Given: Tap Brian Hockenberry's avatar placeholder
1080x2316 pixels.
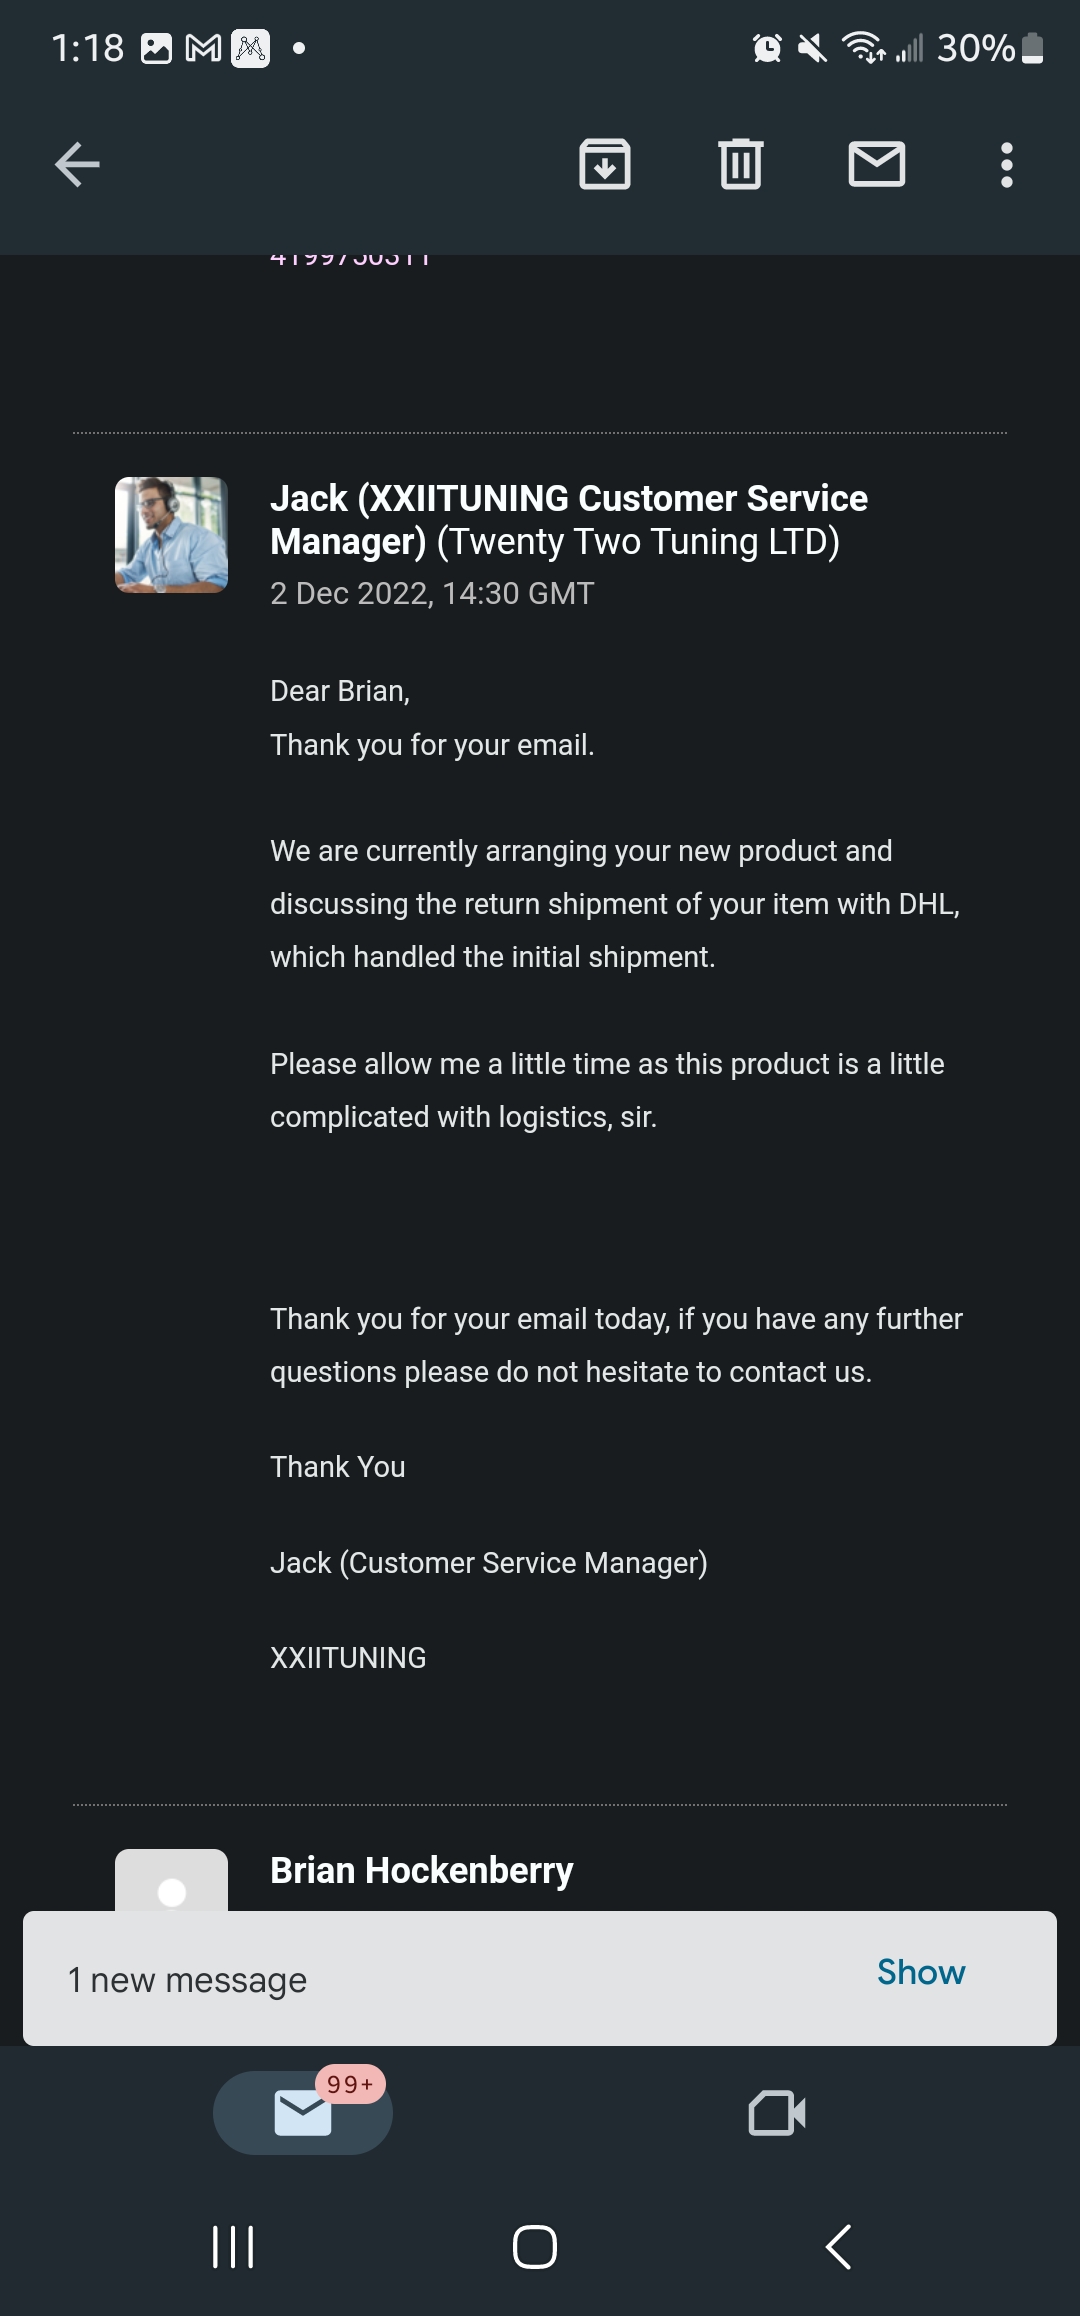Looking at the screenshot, I should tap(171, 1880).
